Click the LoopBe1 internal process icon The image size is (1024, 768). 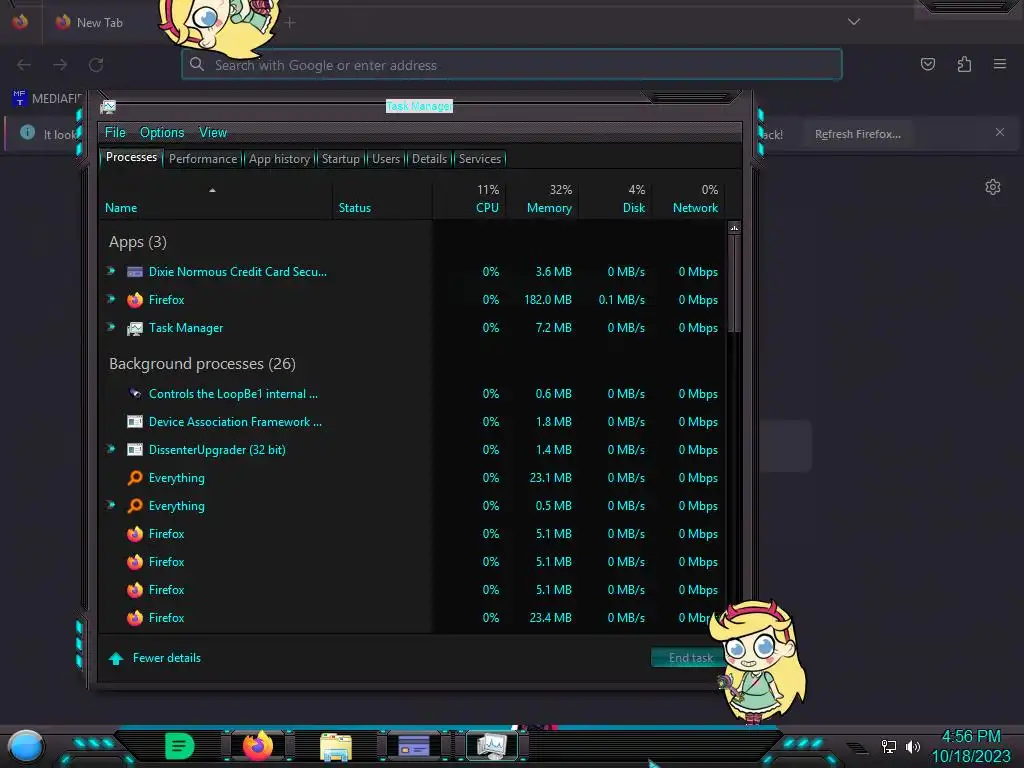click(x=135, y=393)
